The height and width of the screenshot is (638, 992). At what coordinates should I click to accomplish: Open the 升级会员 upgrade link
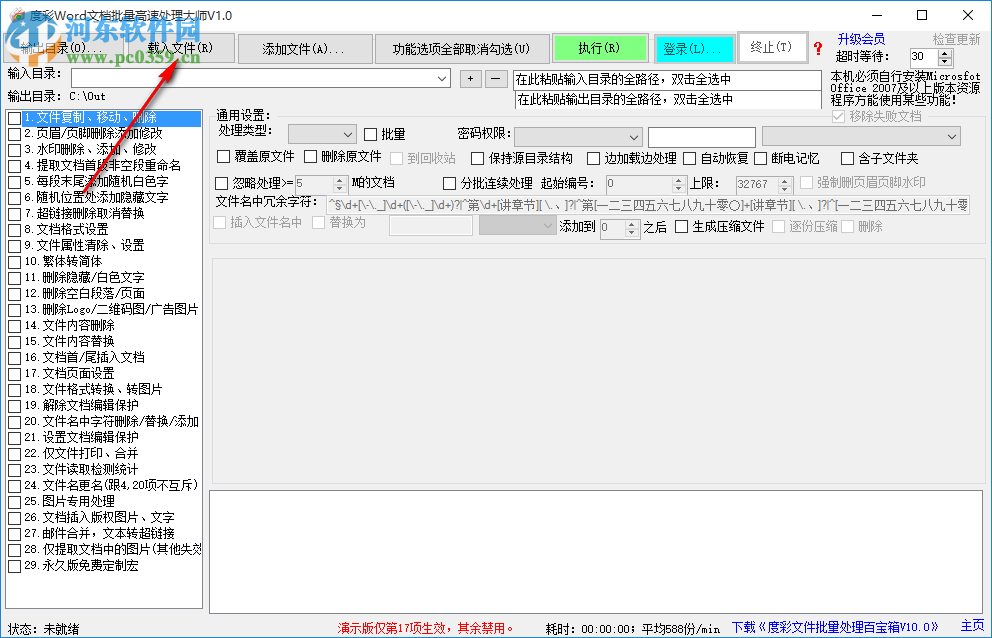862,38
